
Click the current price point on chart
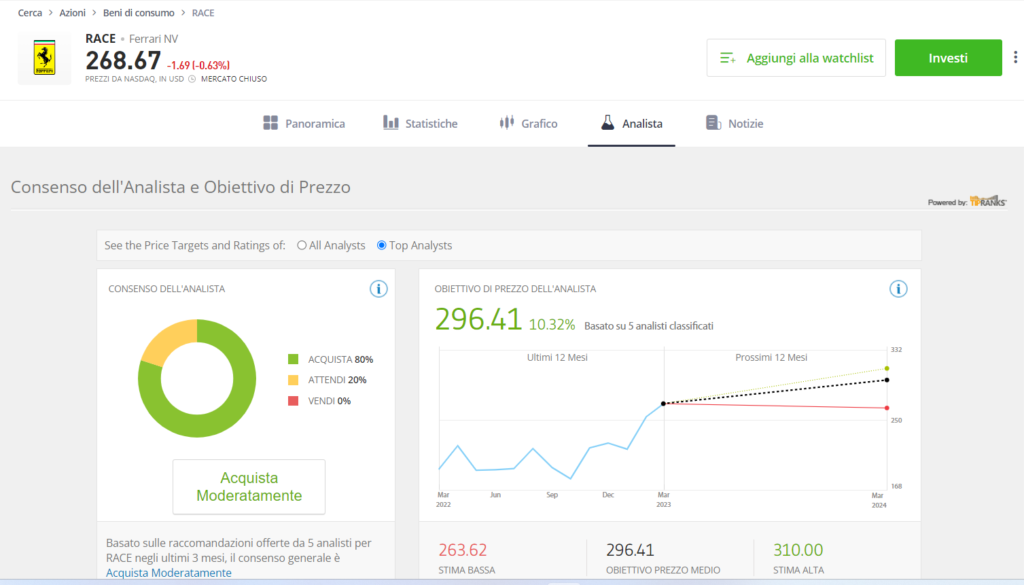click(664, 403)
